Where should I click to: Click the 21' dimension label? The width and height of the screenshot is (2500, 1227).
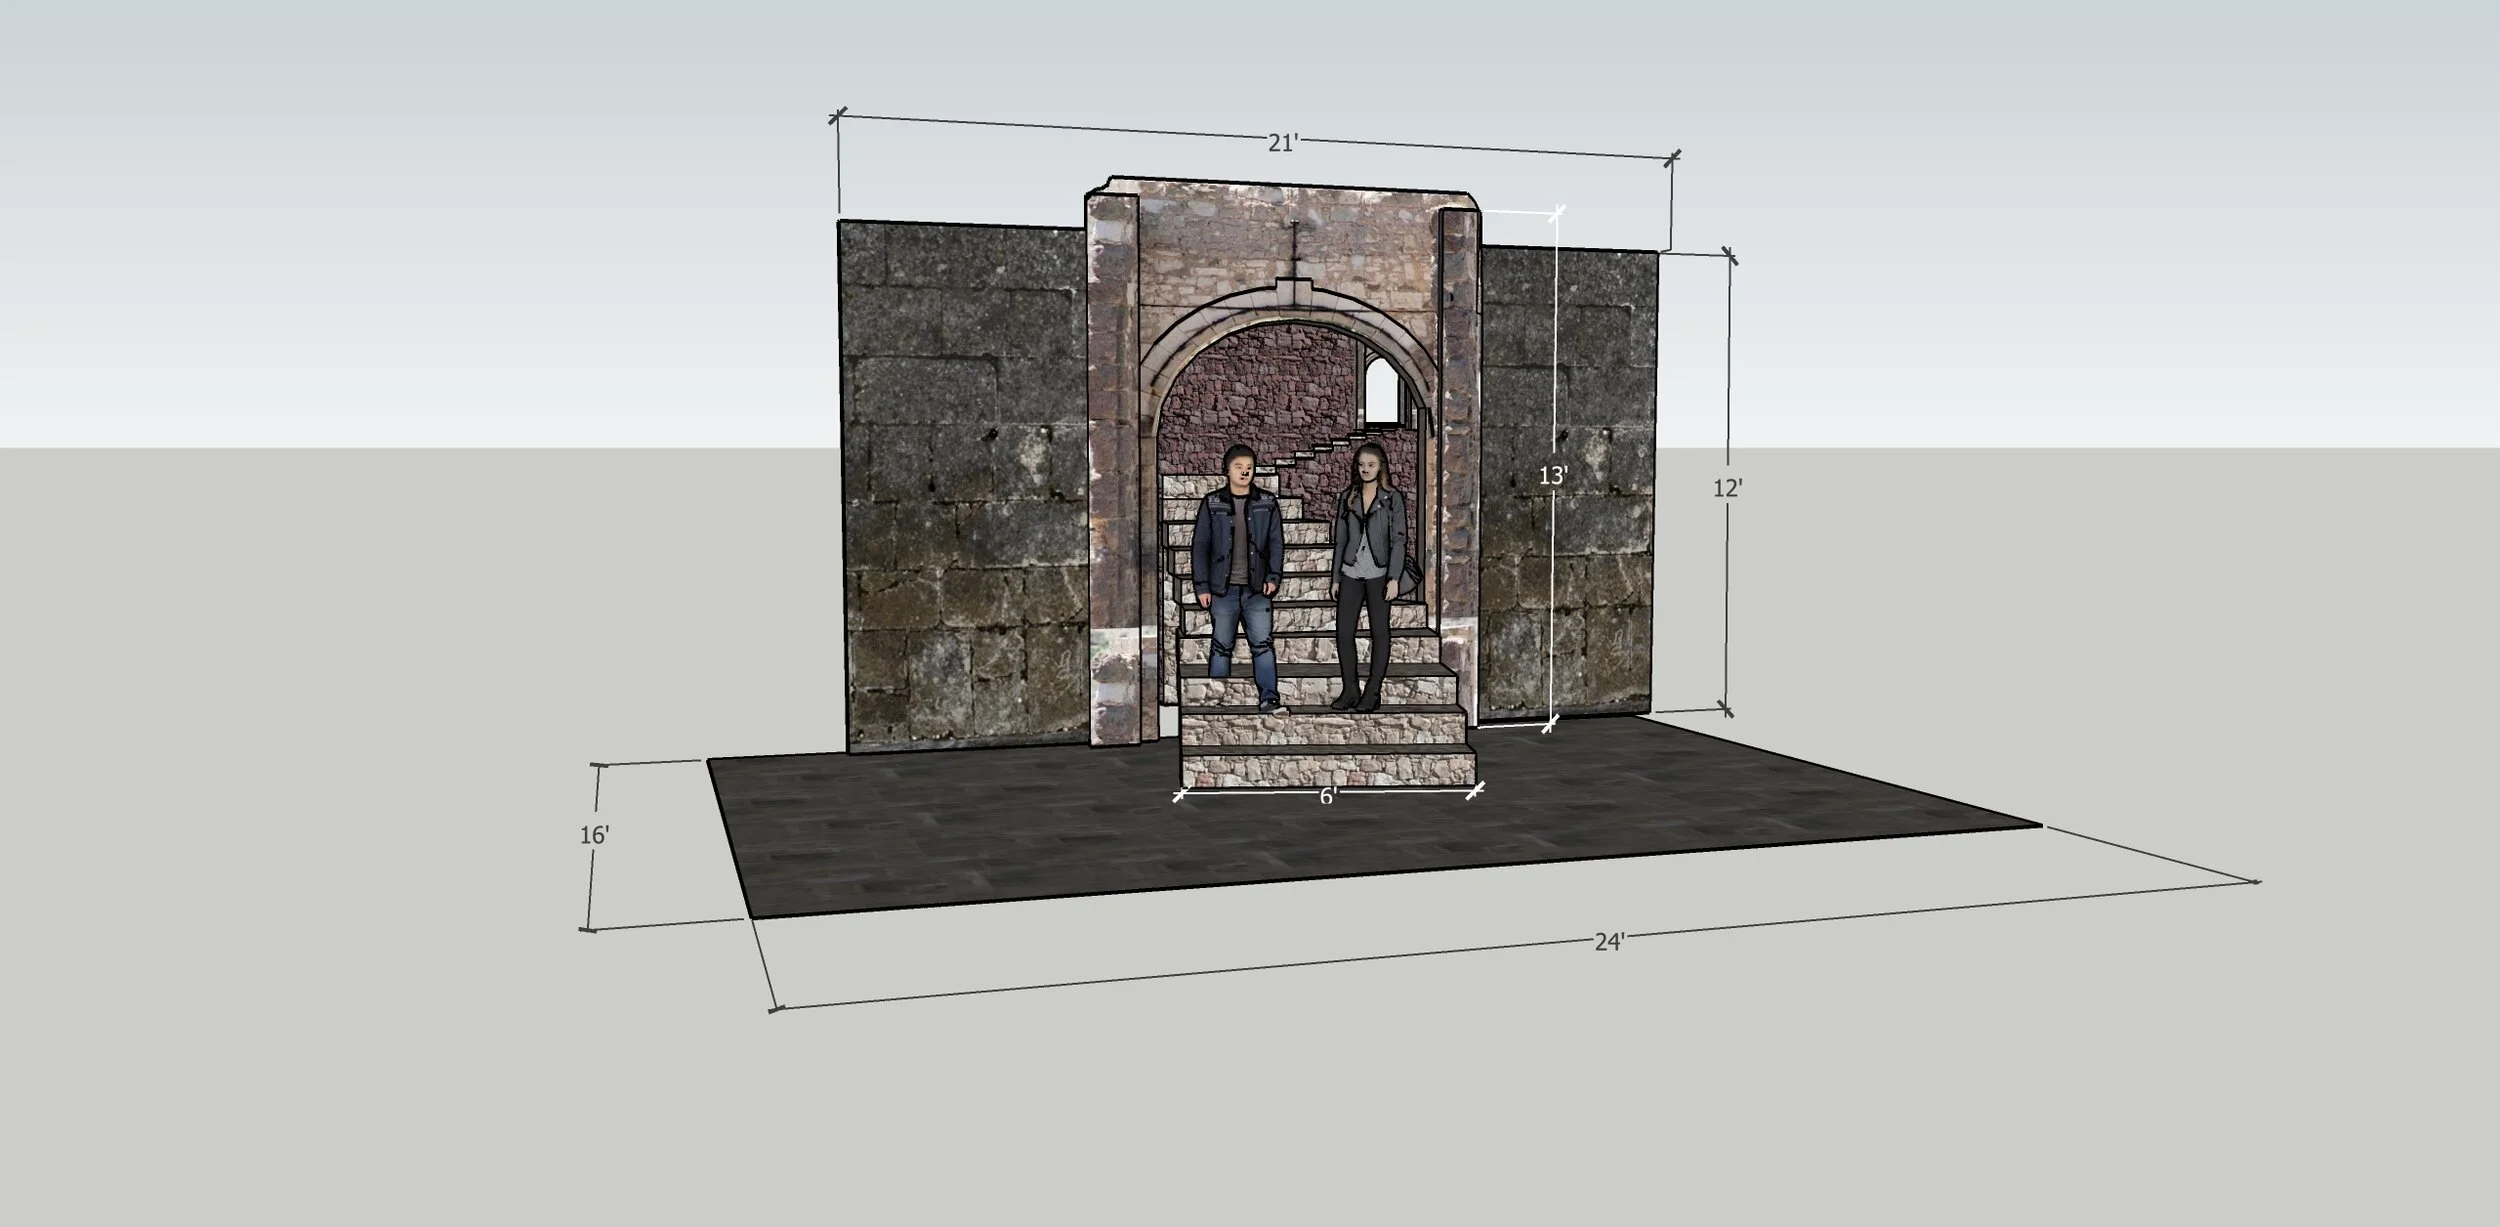tap(1281, 144)
